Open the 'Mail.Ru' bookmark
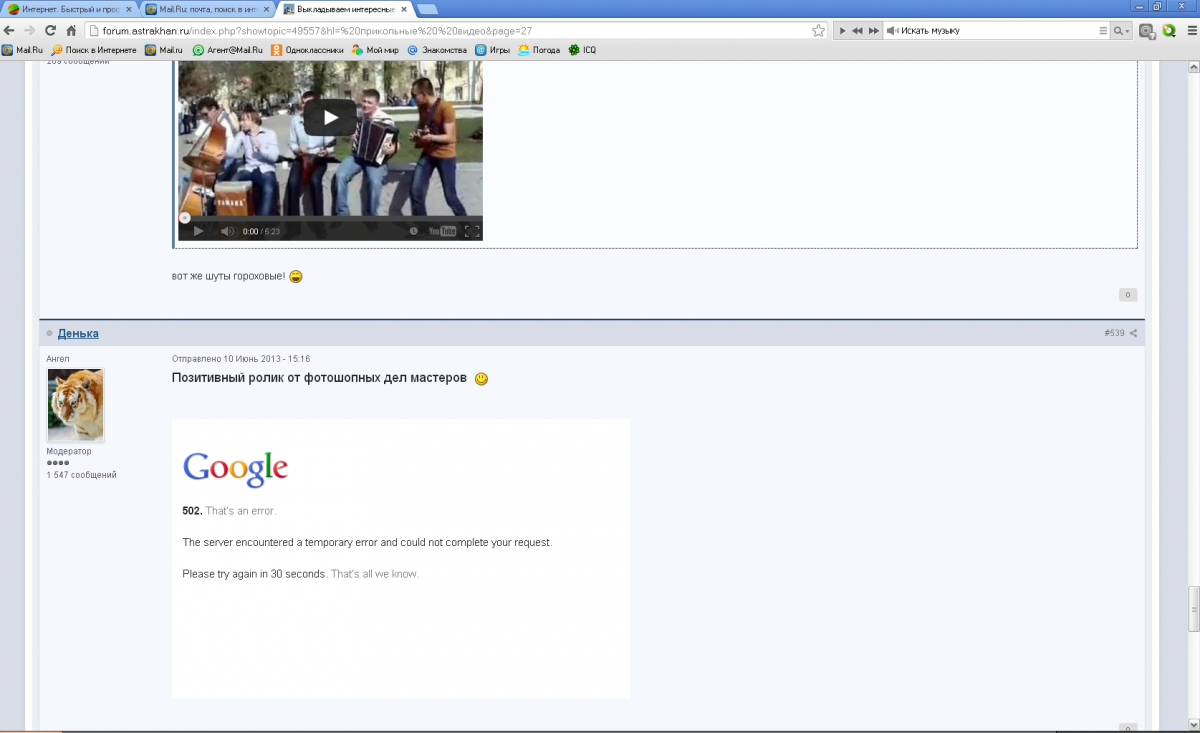 coord(22,50)
